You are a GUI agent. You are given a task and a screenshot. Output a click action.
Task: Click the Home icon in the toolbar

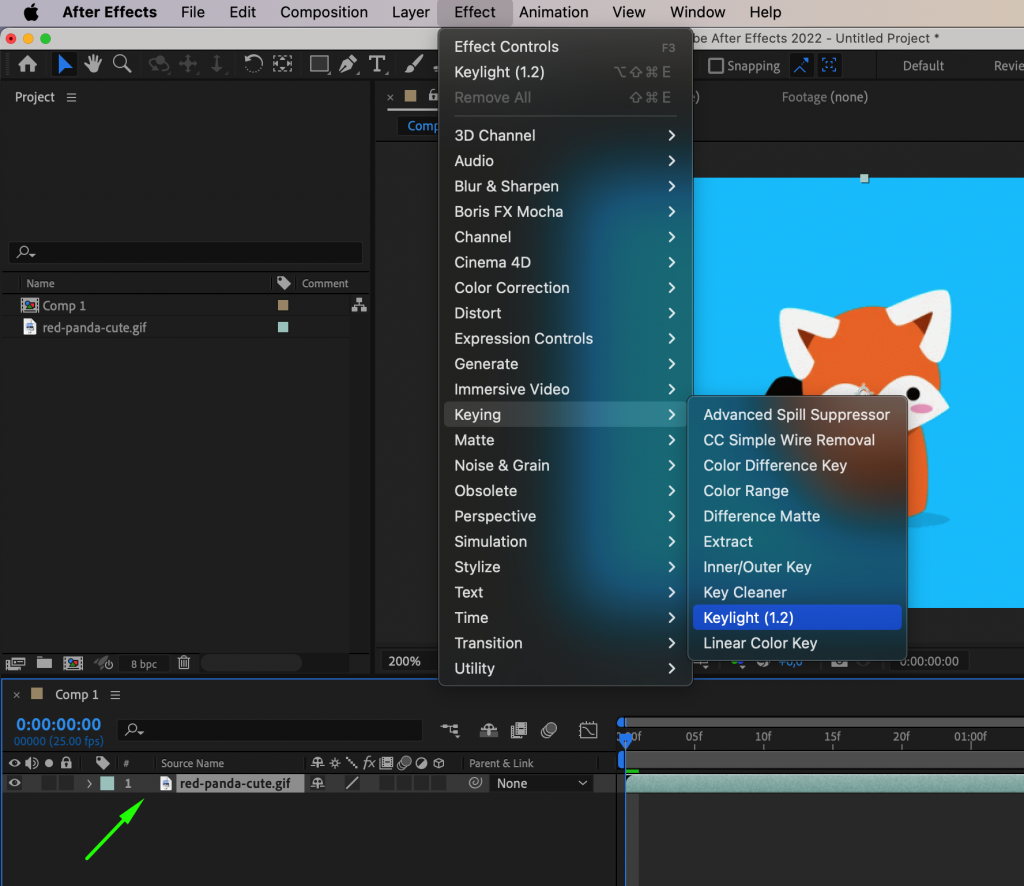point(27,64)
